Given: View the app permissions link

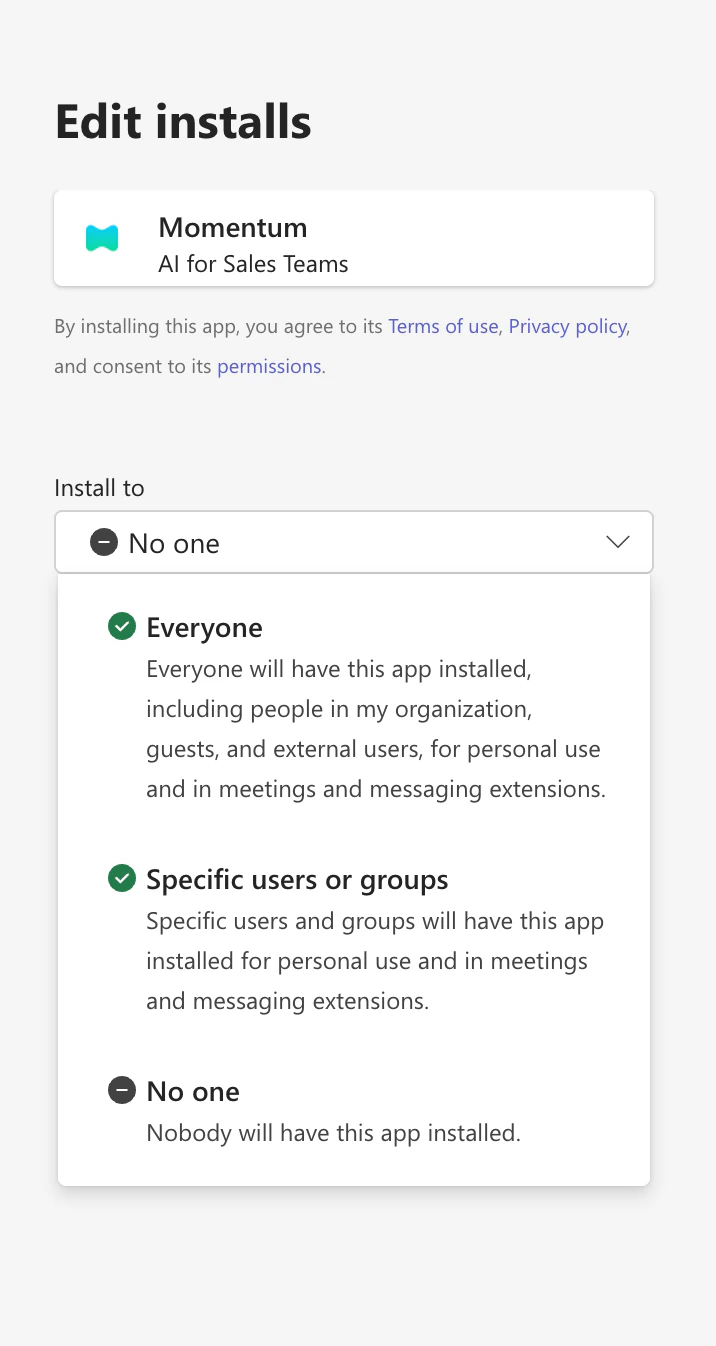Looking at the screenshot, I should 269,366.
